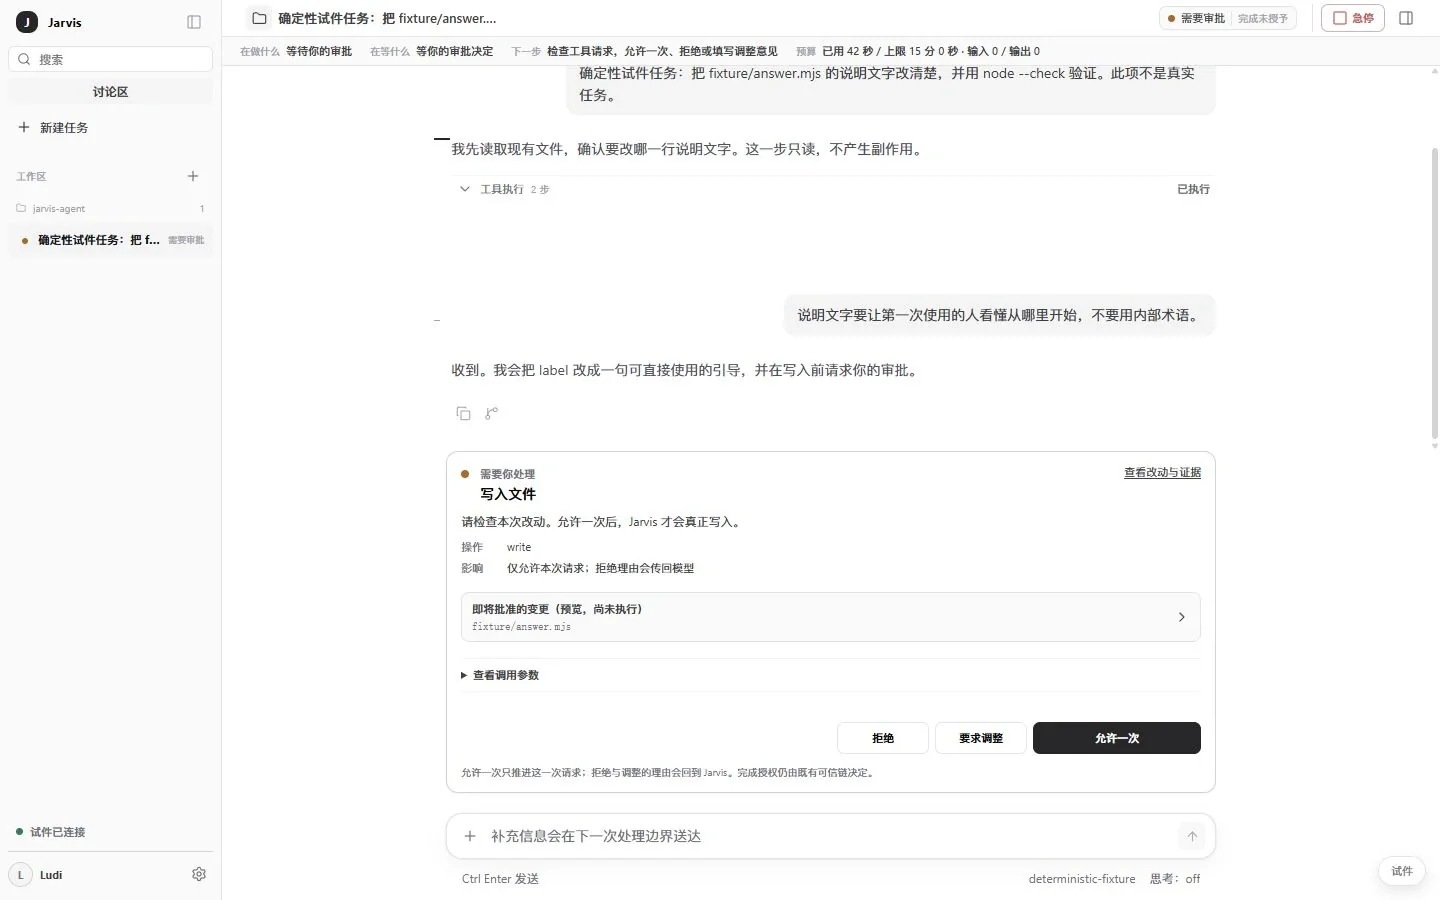Click 拒绝 to reject the write

(883, 738)
